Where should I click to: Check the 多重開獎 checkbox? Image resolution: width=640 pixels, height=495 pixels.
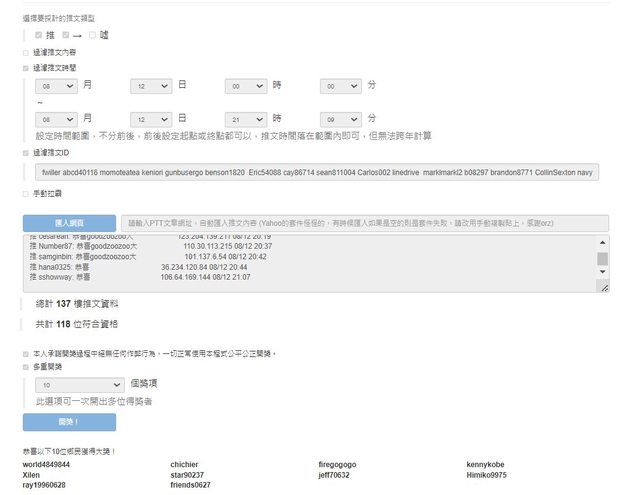pyautogui.click(x=26, y=367)
